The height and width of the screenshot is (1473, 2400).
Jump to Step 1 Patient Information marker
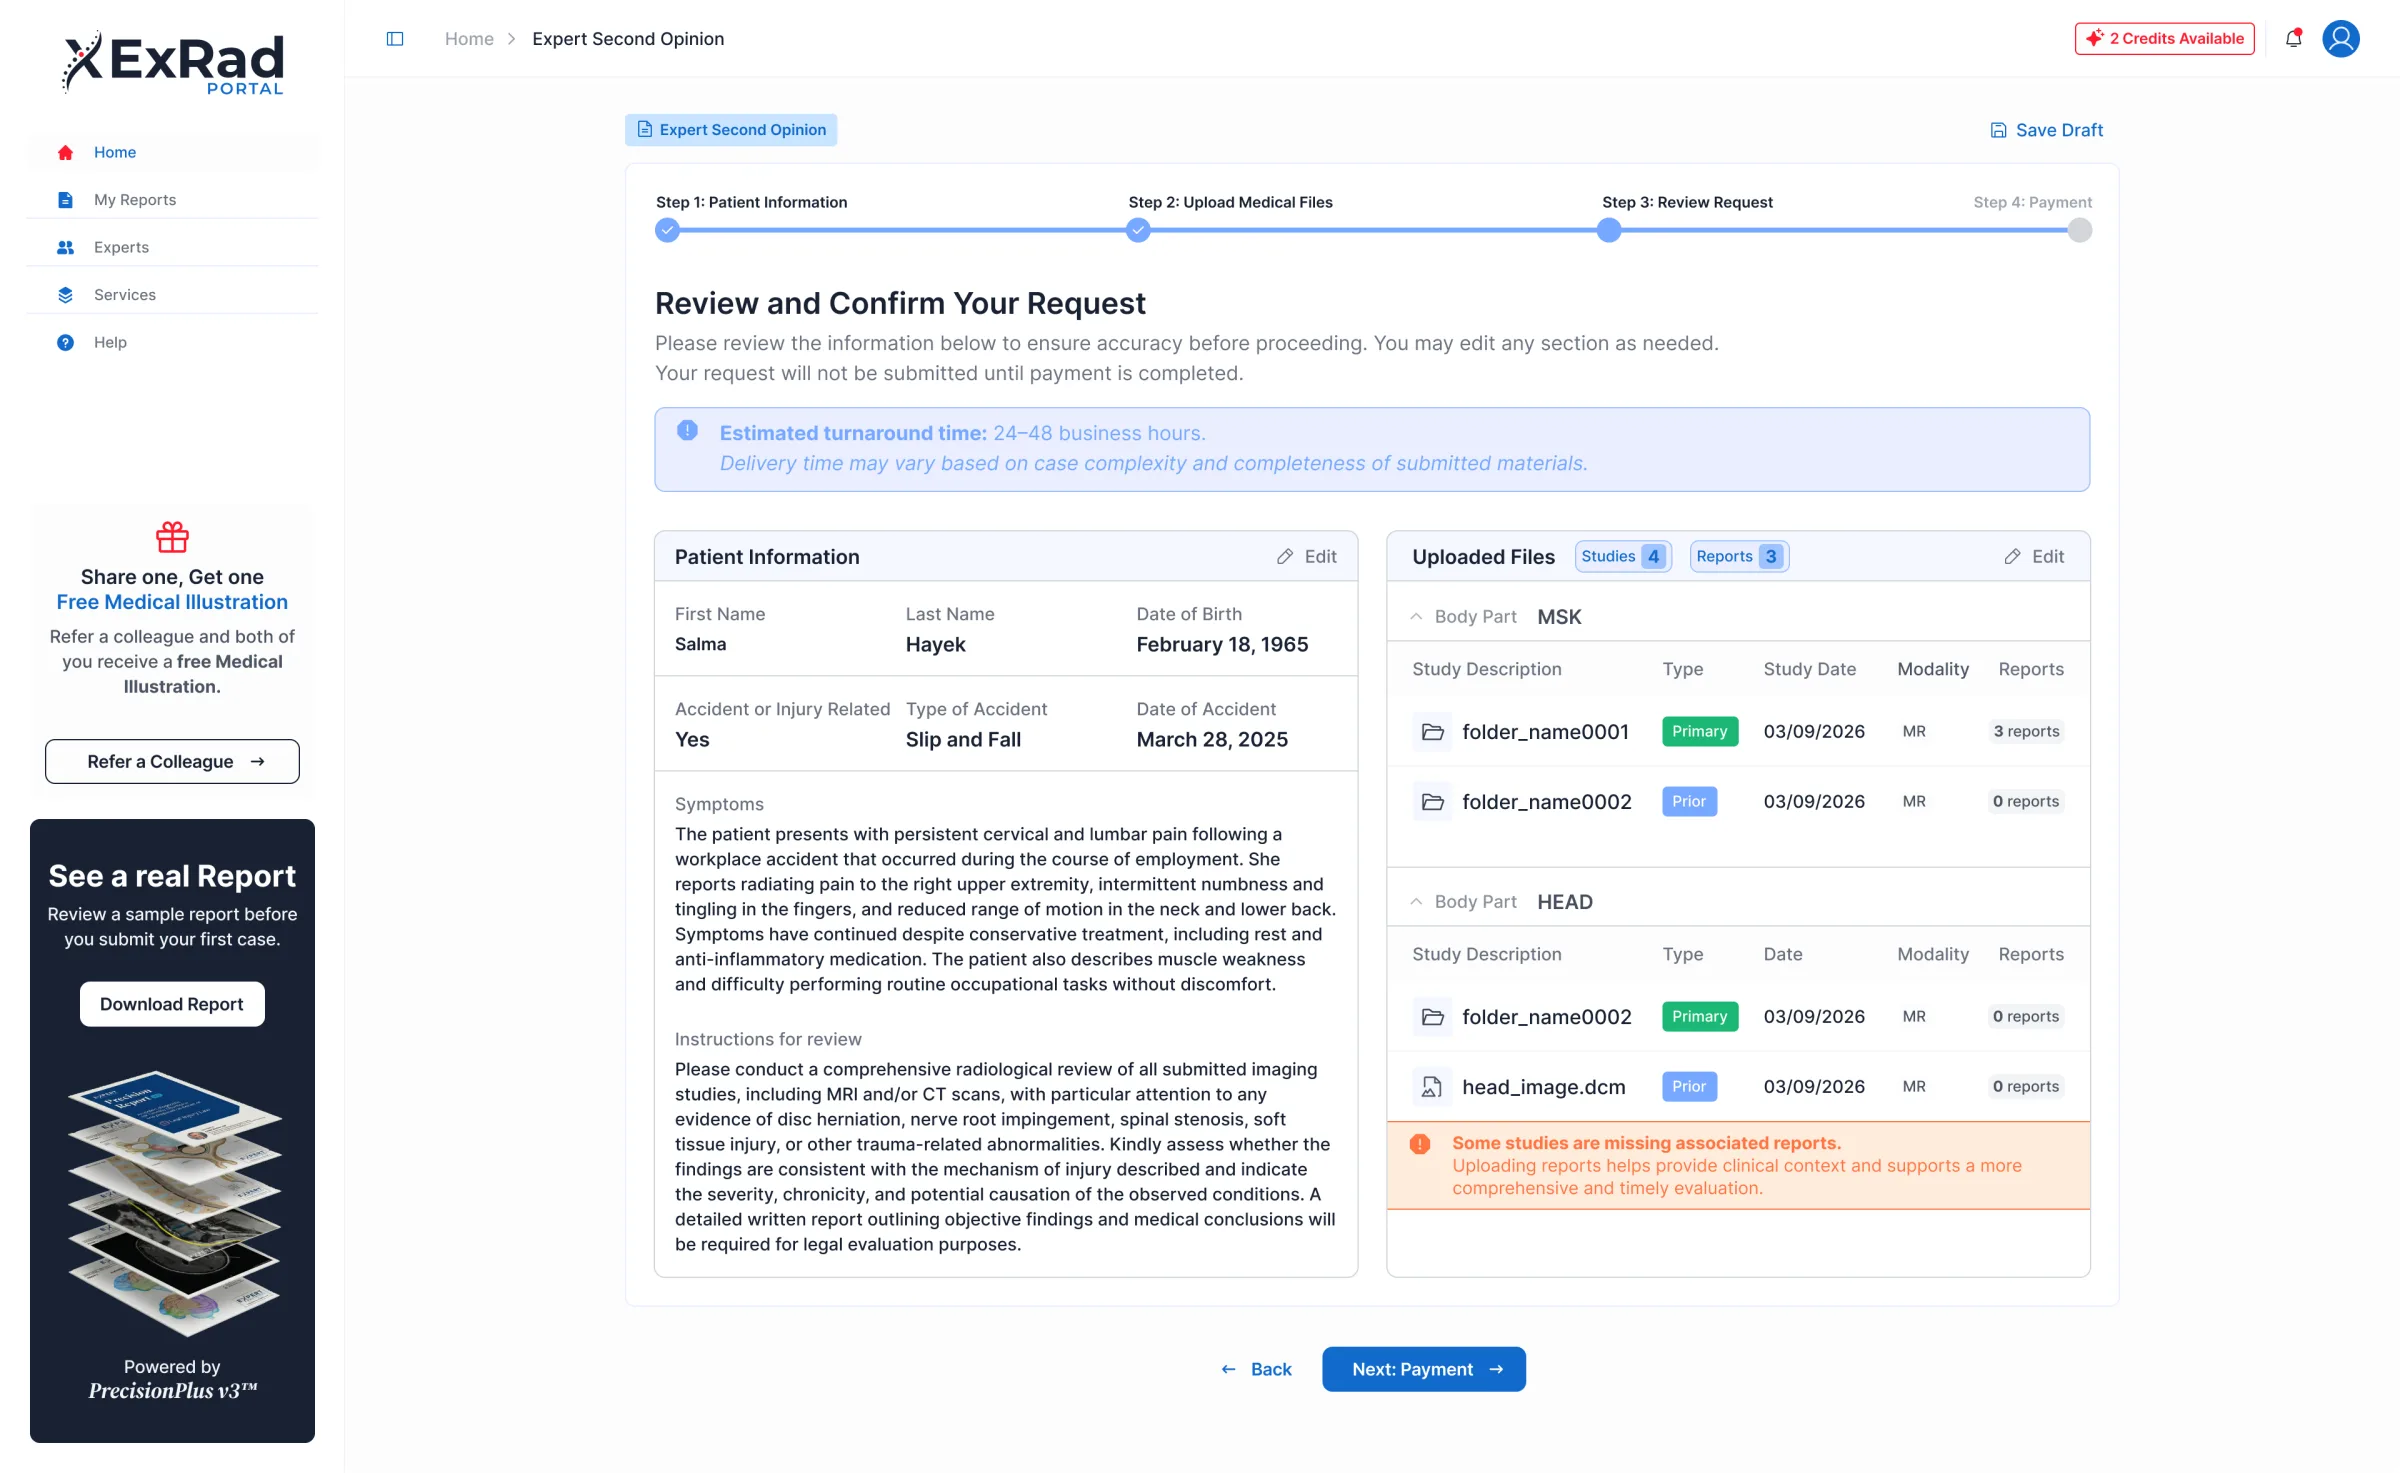tap(667, 231)
